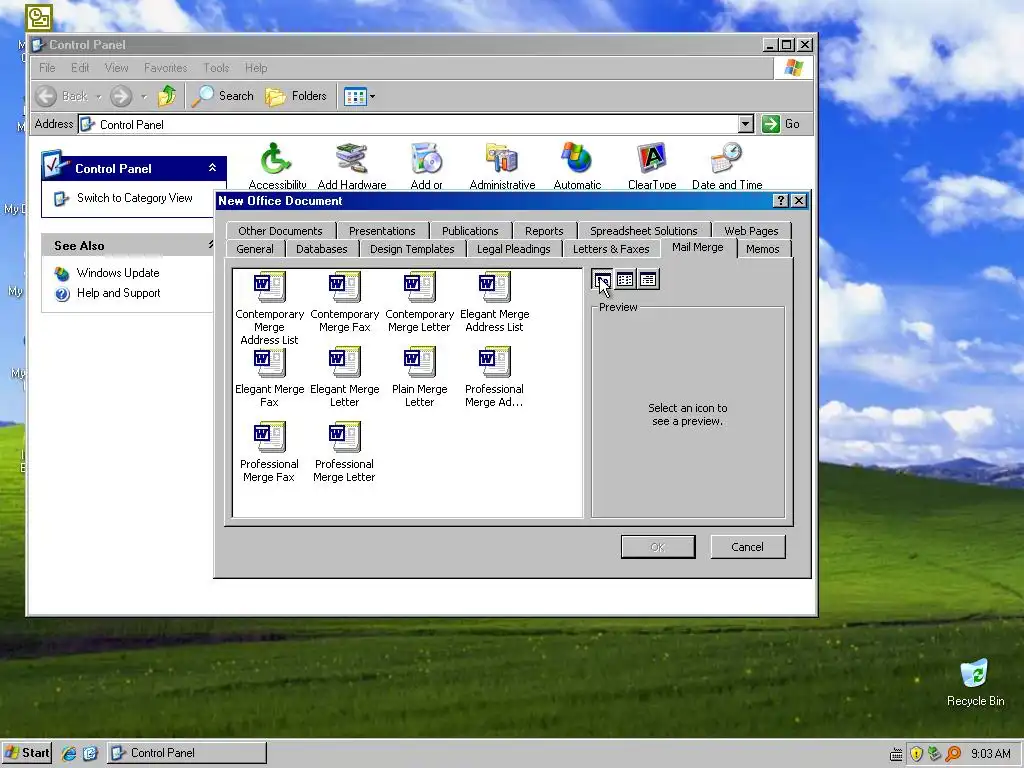This screenshot has height=768, width=1024.
Task: Collapse the Control Panel sidebar section
Action: pos(212,168)
